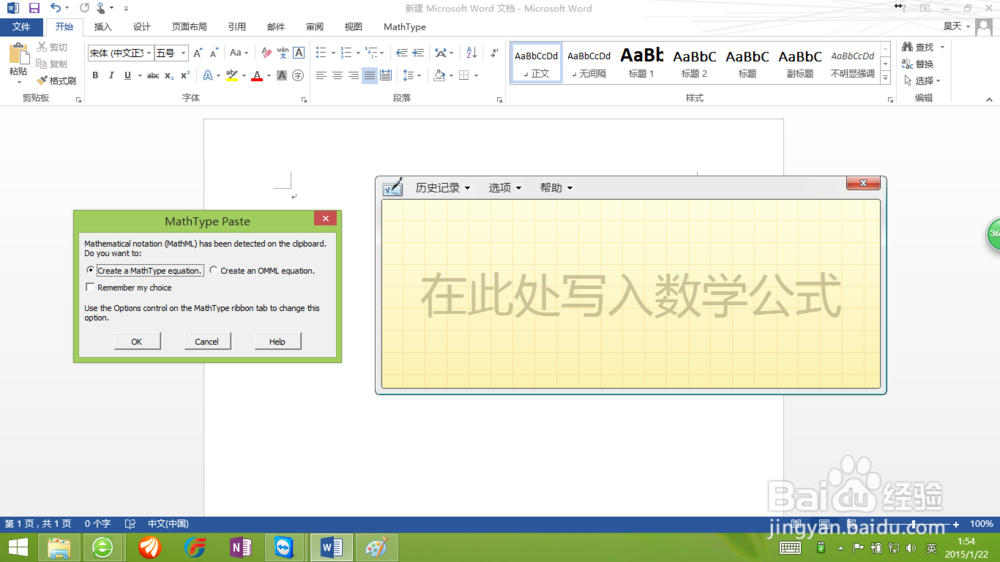Click Help in MathType Paste dialog
This screenshot has height=562, width=1000.
[x=277, y=341]
